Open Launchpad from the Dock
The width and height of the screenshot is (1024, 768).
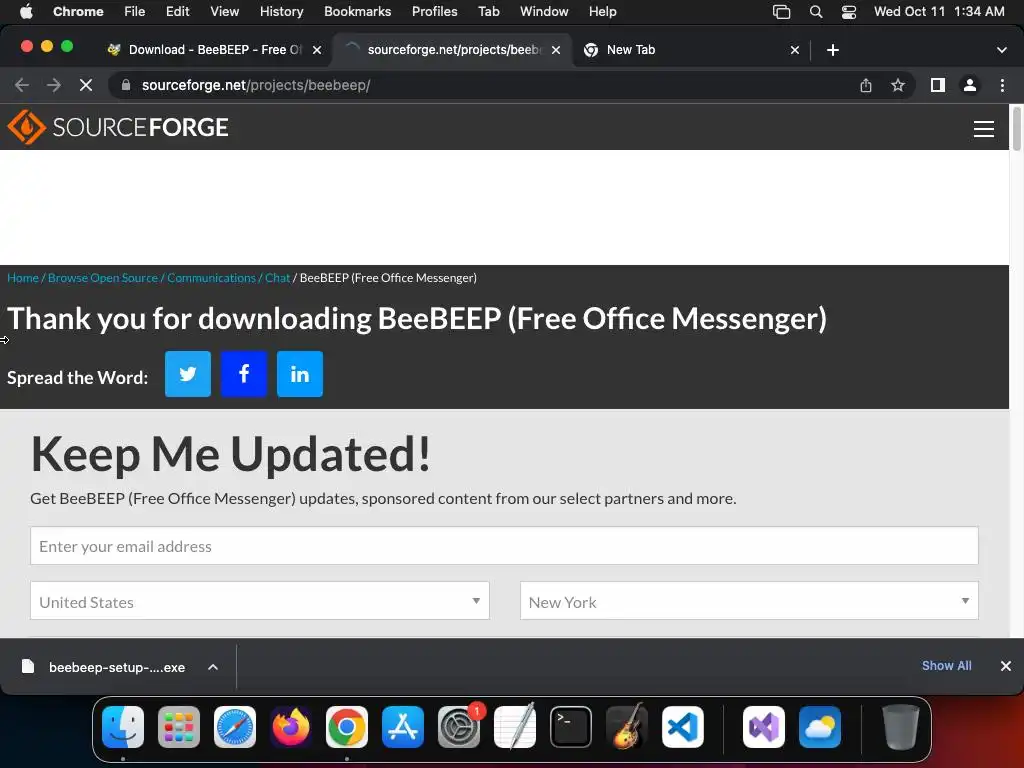pos(179,727)
